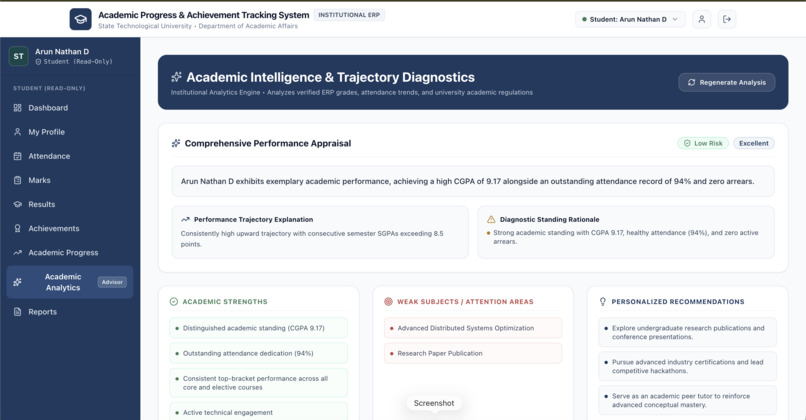The width and height of the screenshot is (806, 420).
Task: Click the CGPA 9.17 summary statement
Action: click(473, 181)
